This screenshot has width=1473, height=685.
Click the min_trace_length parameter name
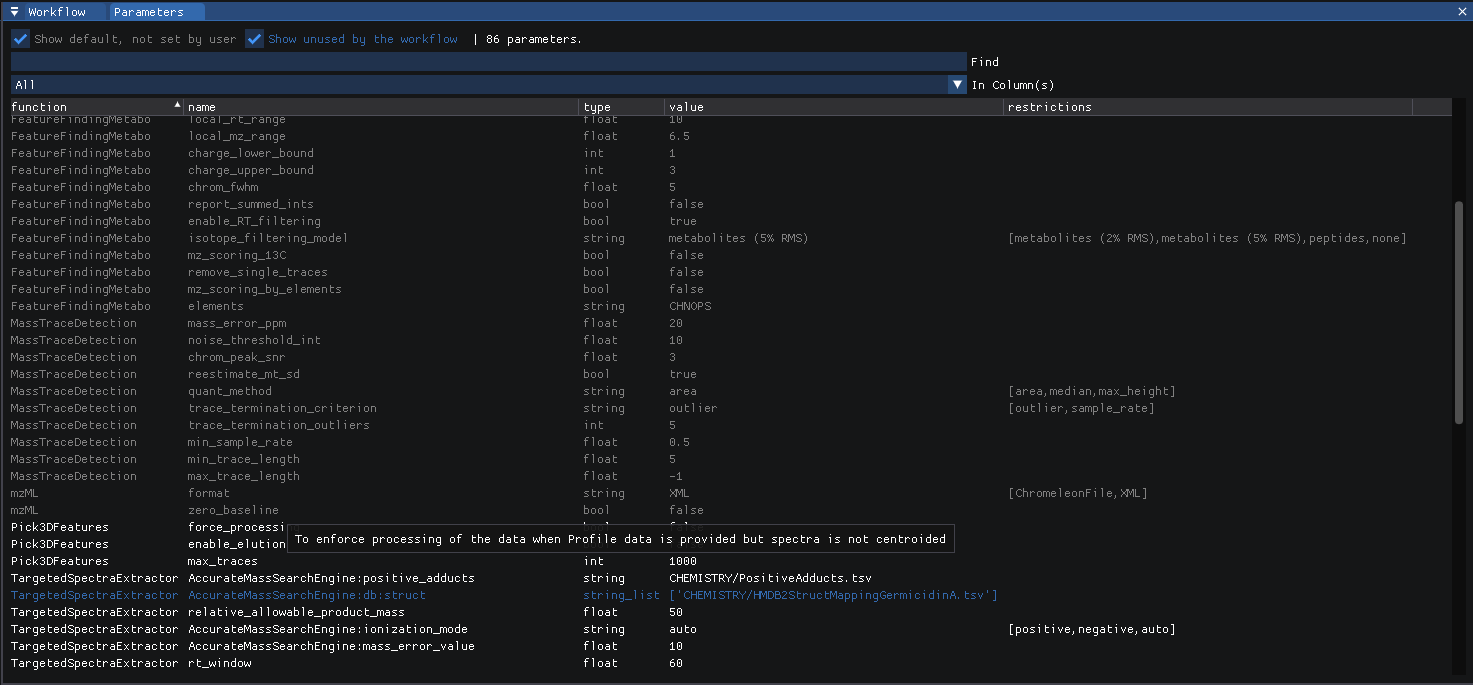(243, 459)
